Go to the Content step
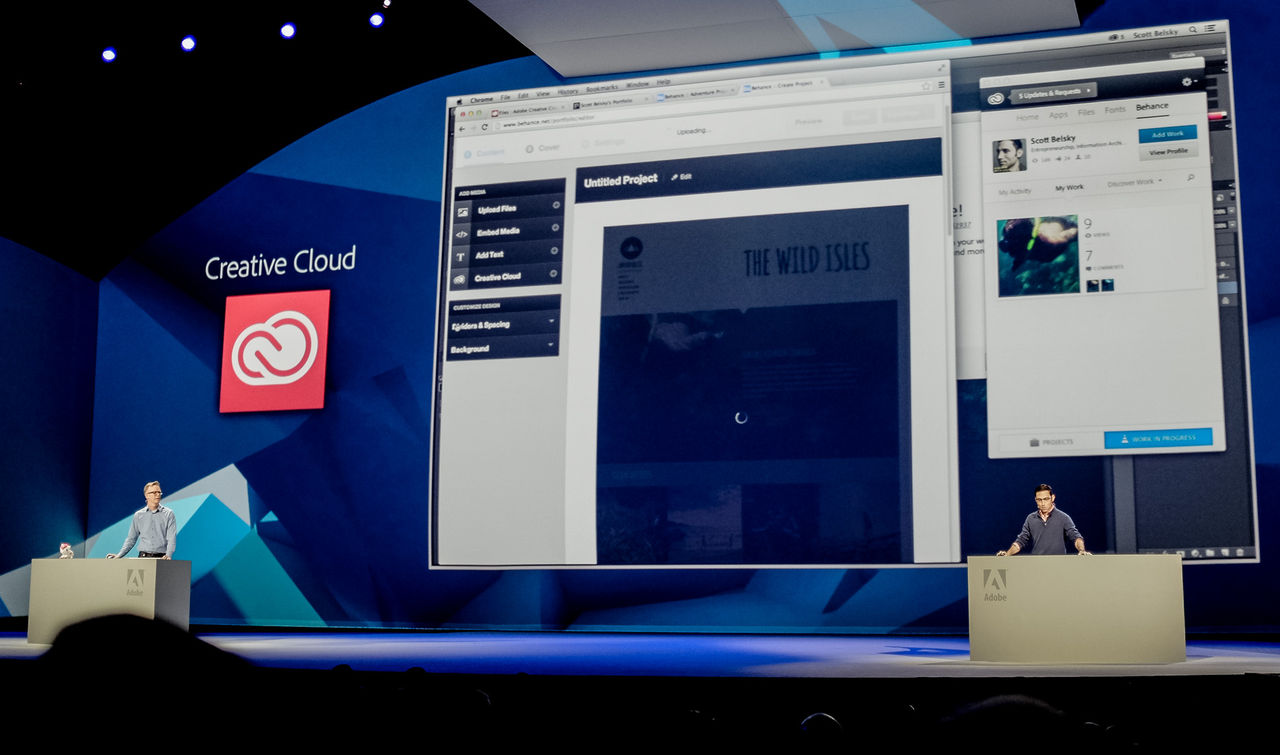This screenshot has width=1280, height=755. click(484, 153)
